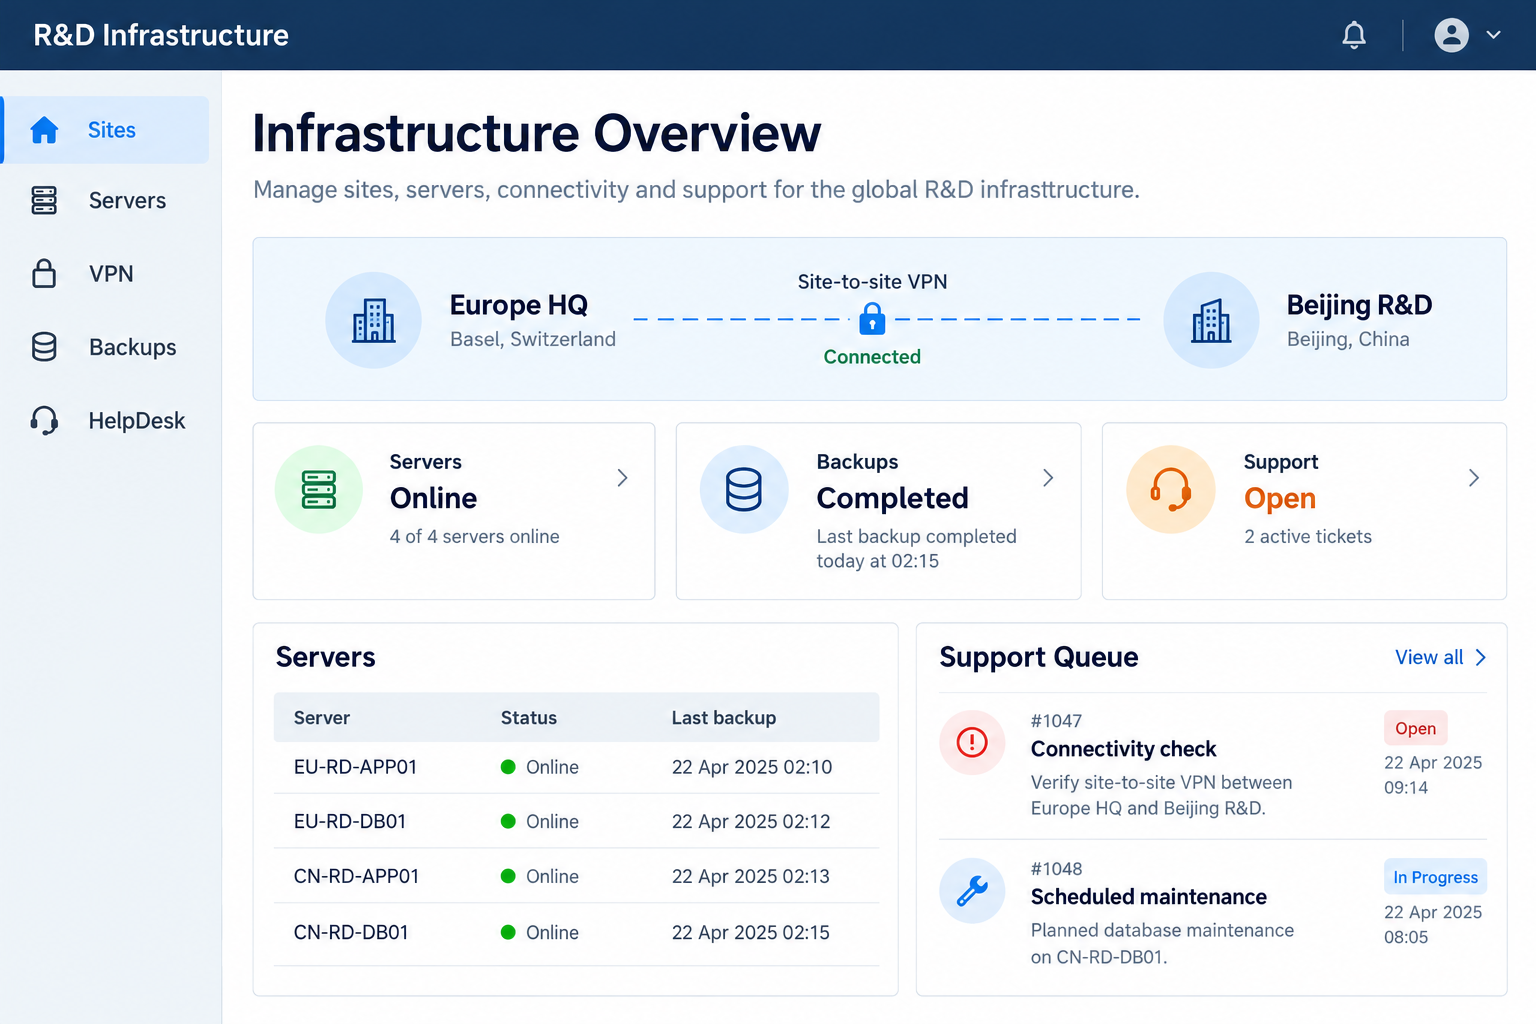This screenshot has height=1024, width=1536.
Task: Click the green Servers Online card icon
Action: click(319, 489)
